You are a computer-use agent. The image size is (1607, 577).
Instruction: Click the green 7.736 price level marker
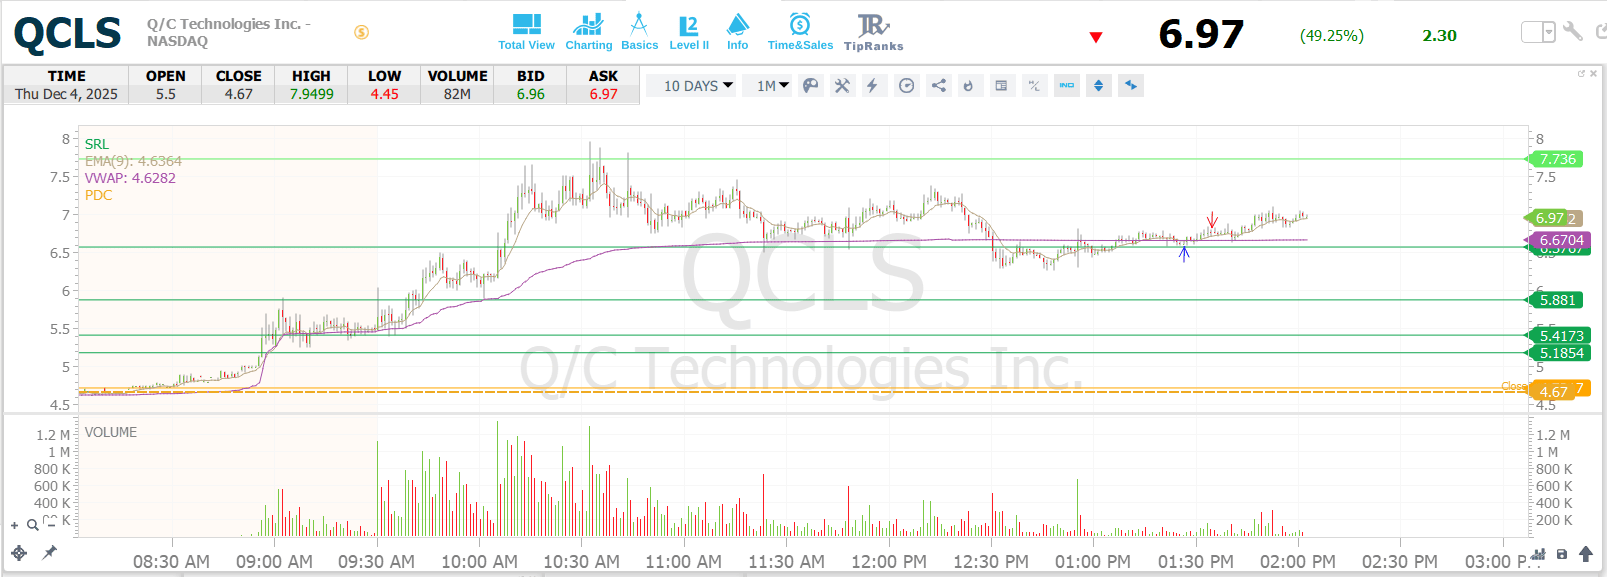pos(1556,159)
